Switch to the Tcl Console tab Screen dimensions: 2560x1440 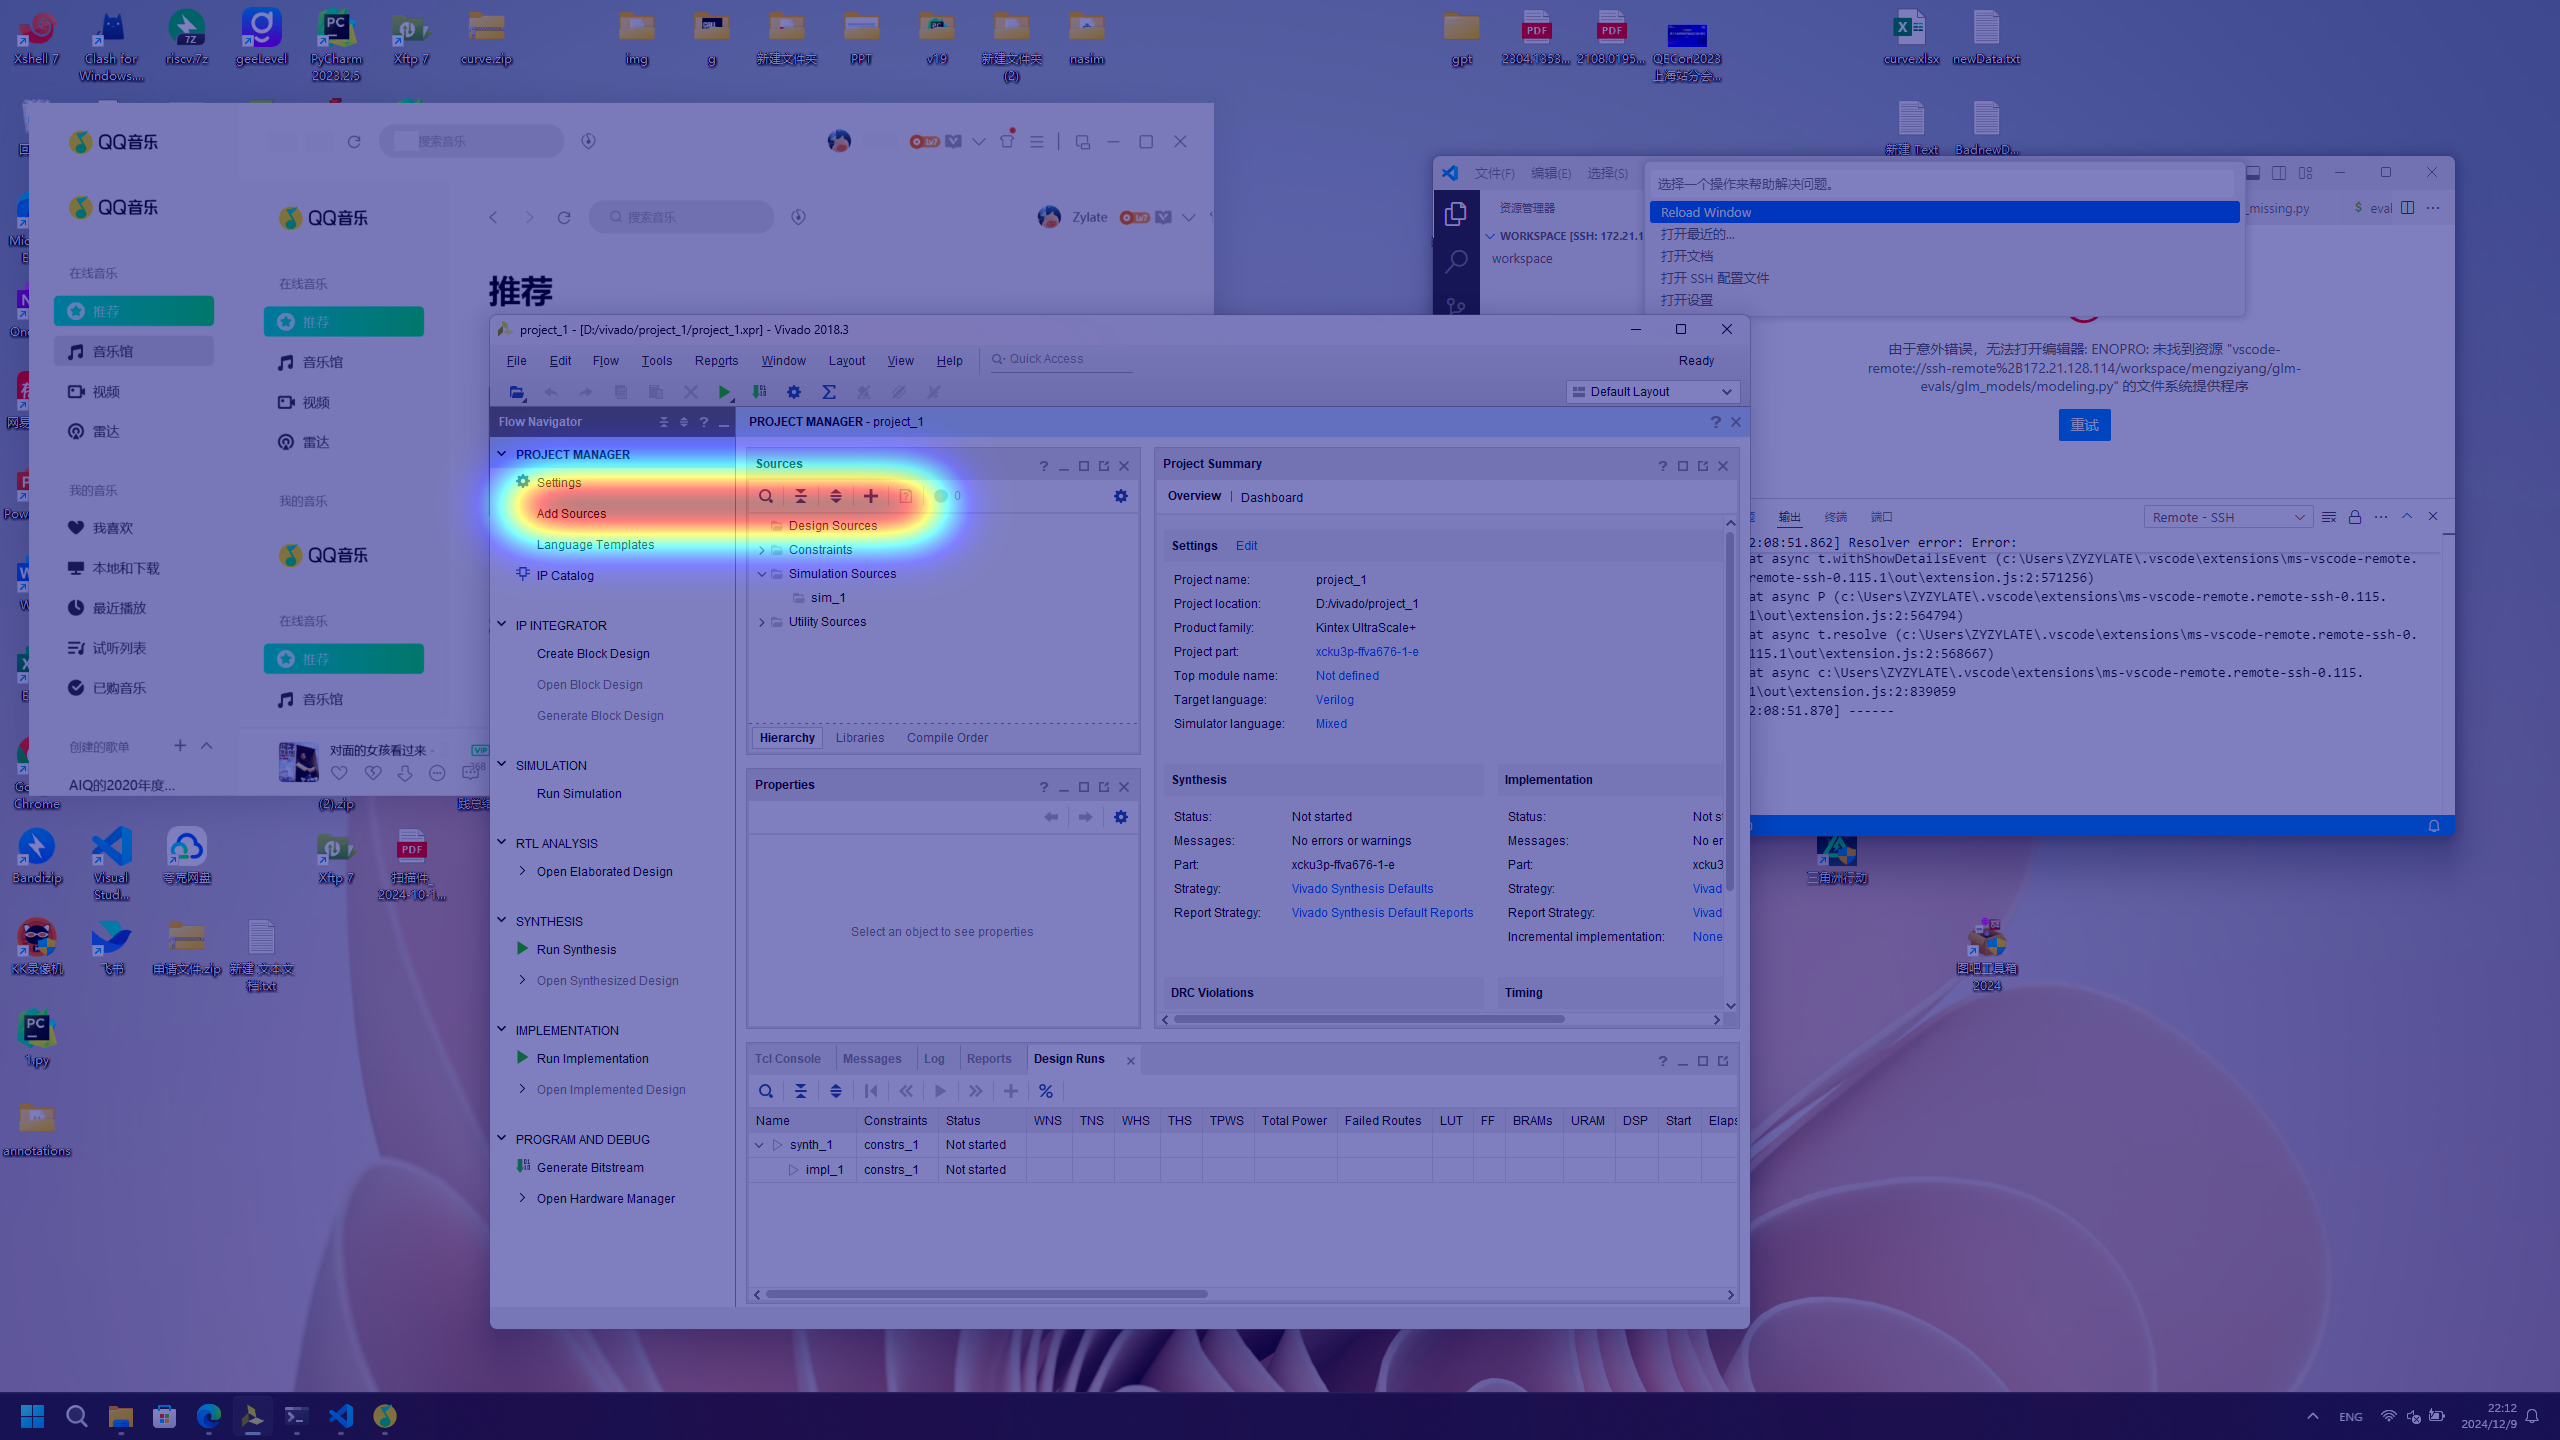click(x=787, y=1059)
